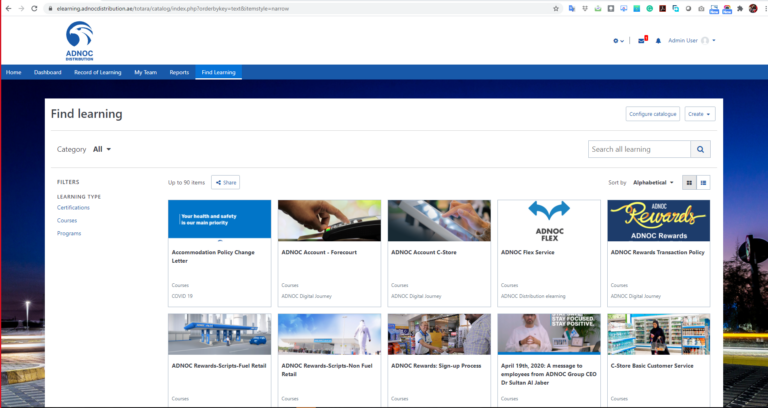Click the Find learning heading
The width and height of the screenshot is (768, 408).
coord(87,114)
